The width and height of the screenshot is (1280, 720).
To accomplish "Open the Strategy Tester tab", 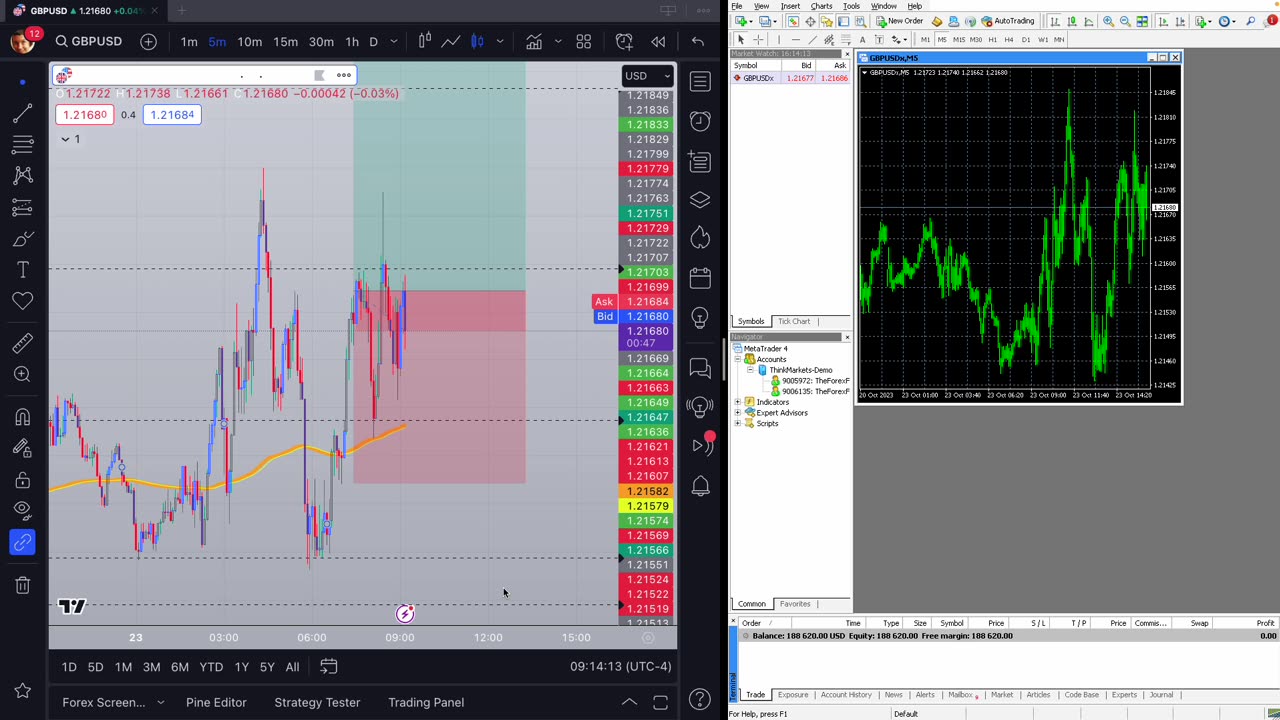I will point(317,702).
